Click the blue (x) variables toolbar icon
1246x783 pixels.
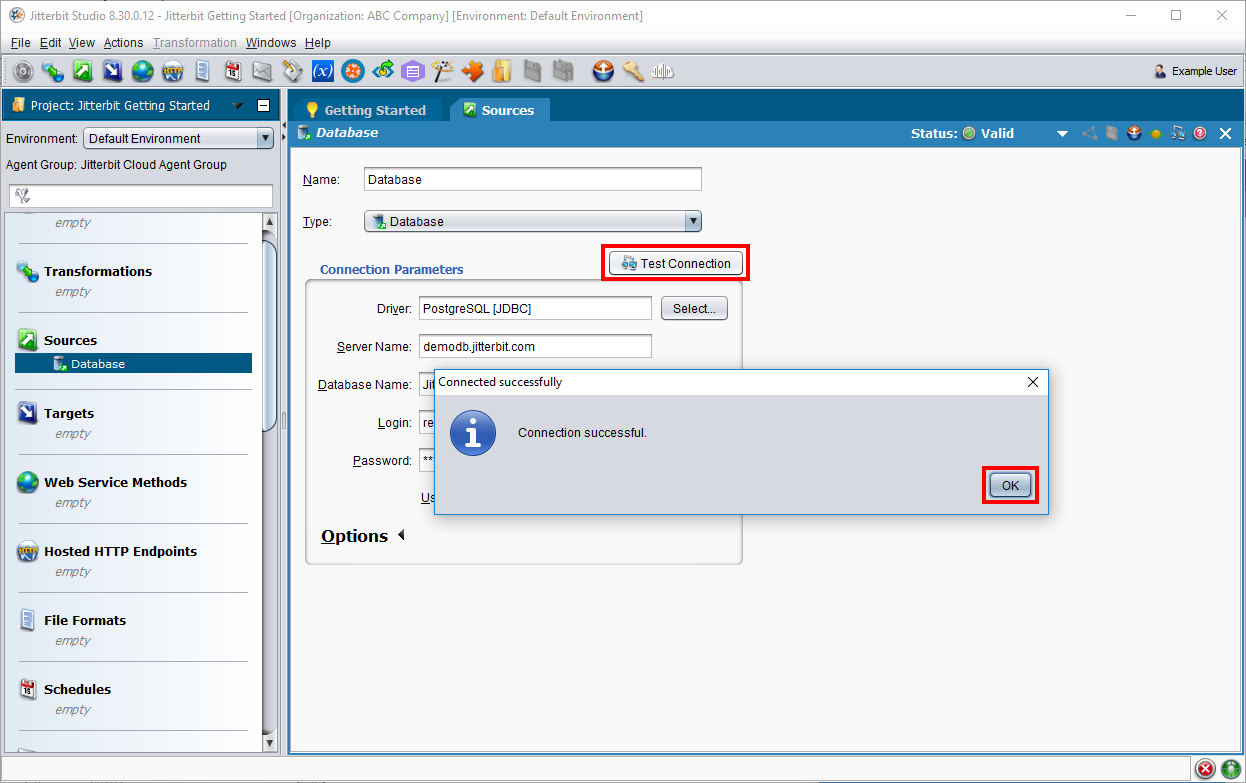click(322, 71)
